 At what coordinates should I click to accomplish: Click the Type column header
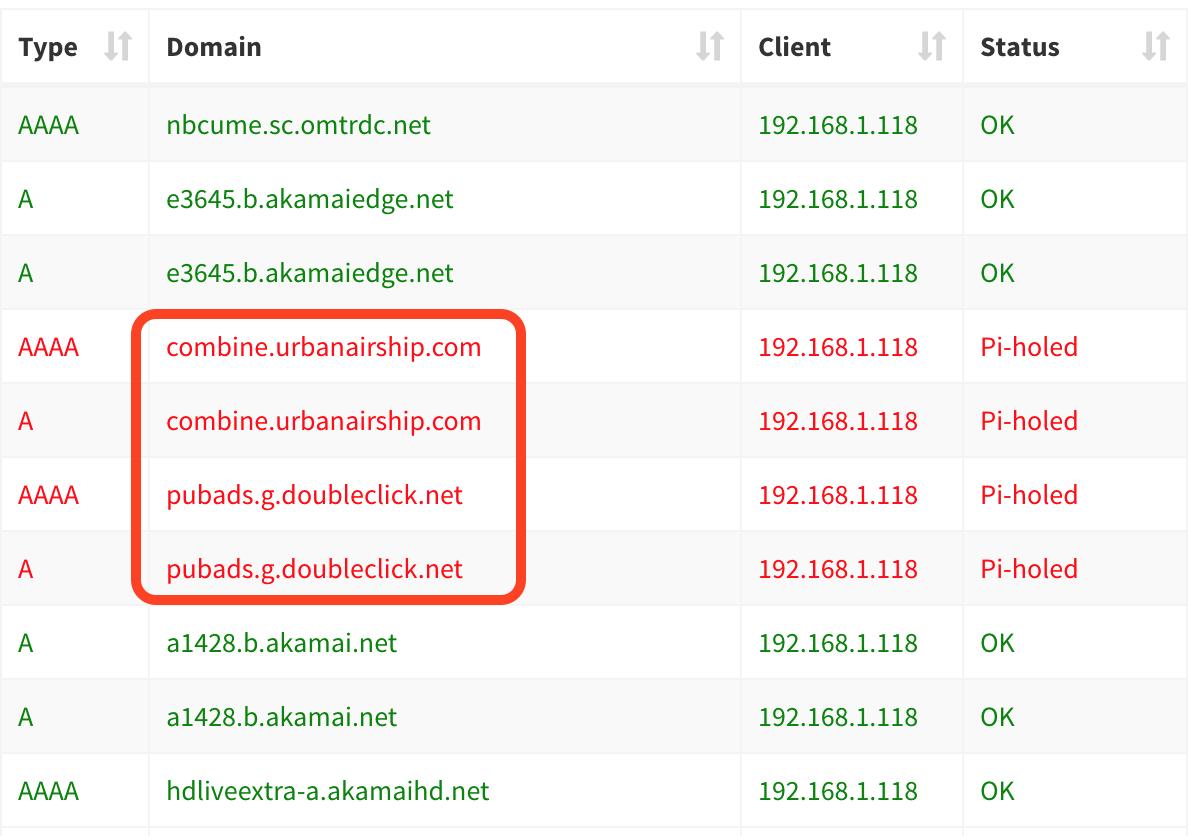(48, 47)
